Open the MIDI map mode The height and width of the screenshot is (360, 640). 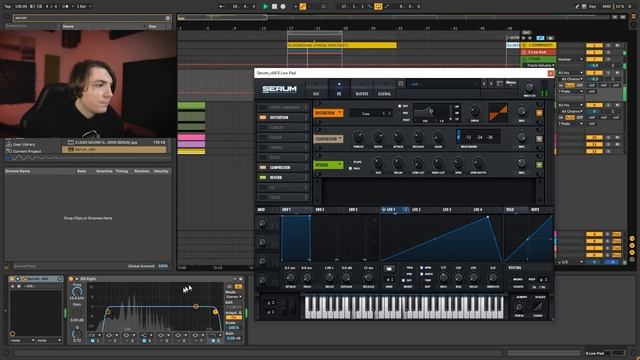pos(607,7)
